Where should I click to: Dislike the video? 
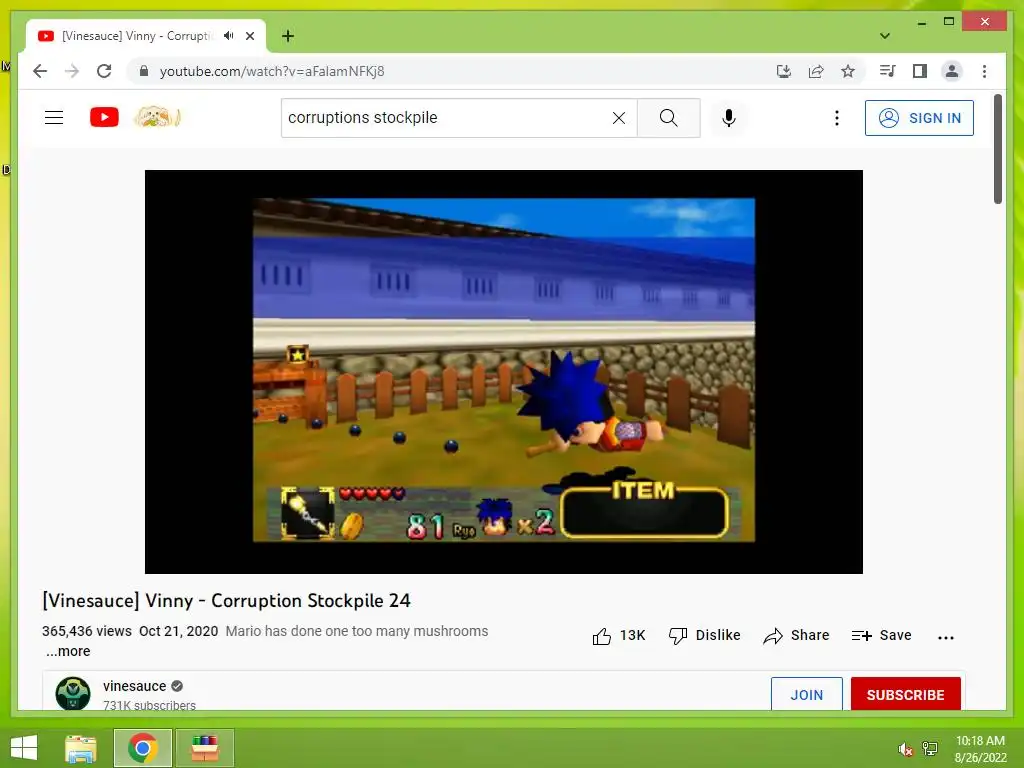coord(705,635)
